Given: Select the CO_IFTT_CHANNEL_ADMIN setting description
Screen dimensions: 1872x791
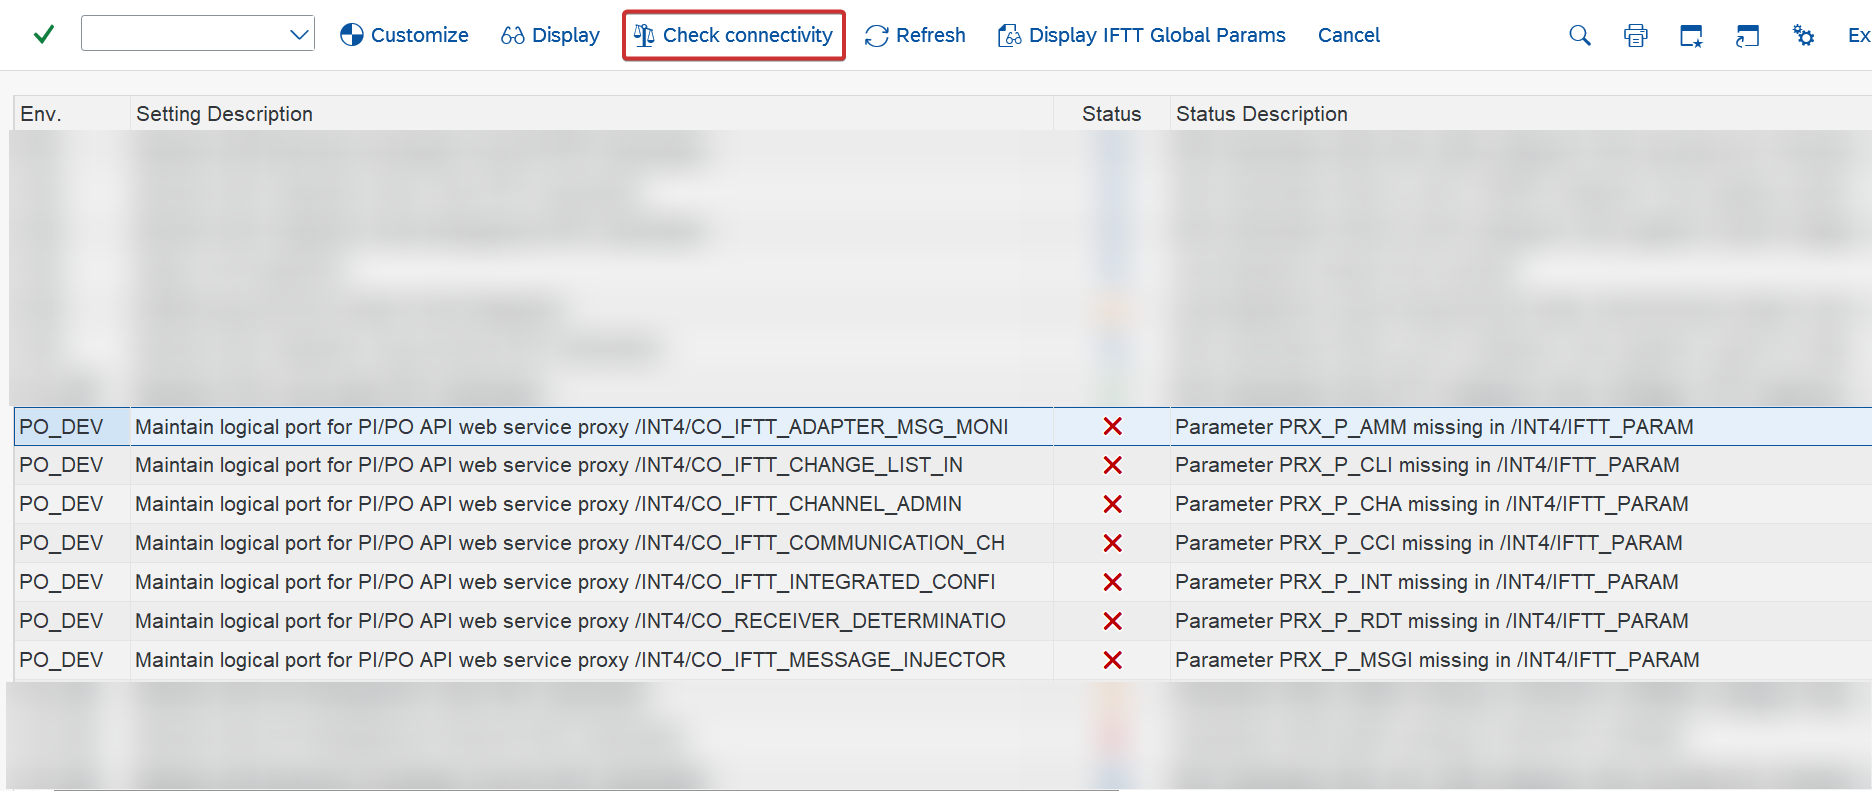Looking at the screenshot, I should click(x=591, y=504).
